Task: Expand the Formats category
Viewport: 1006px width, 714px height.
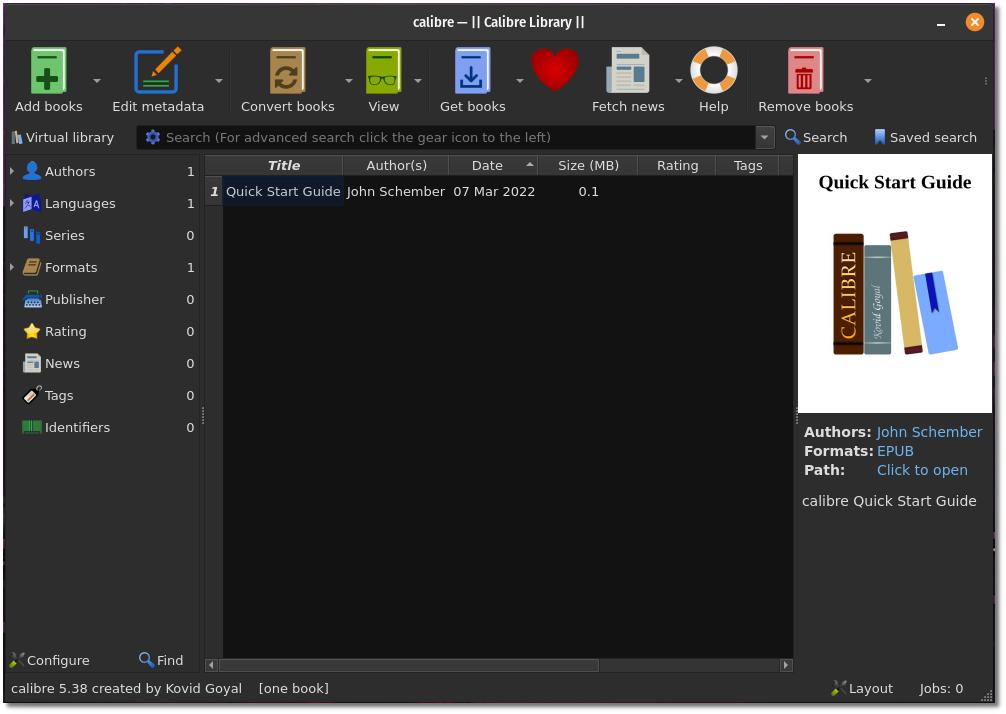Action: click(11, 267)
